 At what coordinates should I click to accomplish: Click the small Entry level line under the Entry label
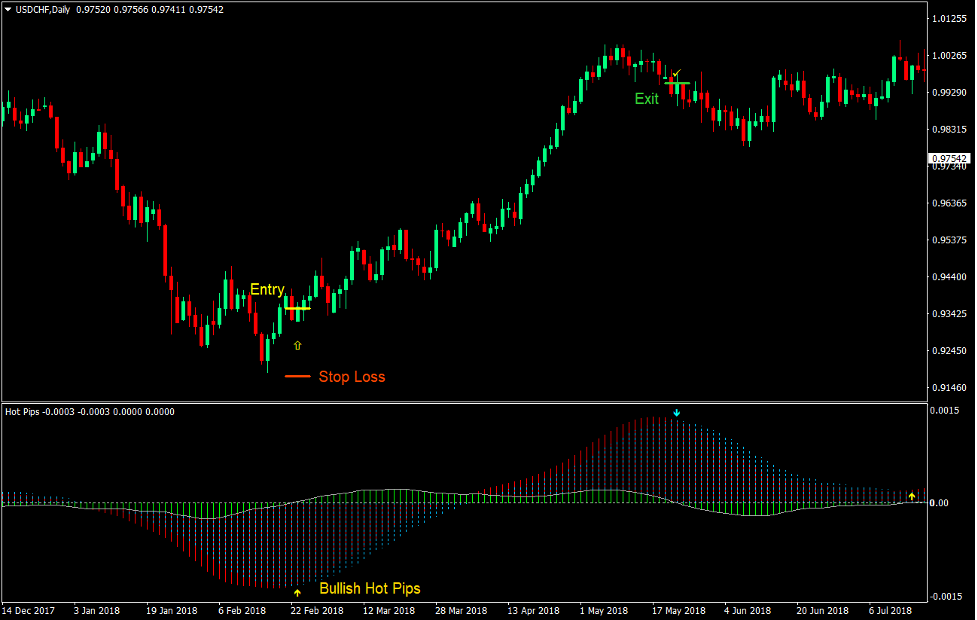click(297, 308)
